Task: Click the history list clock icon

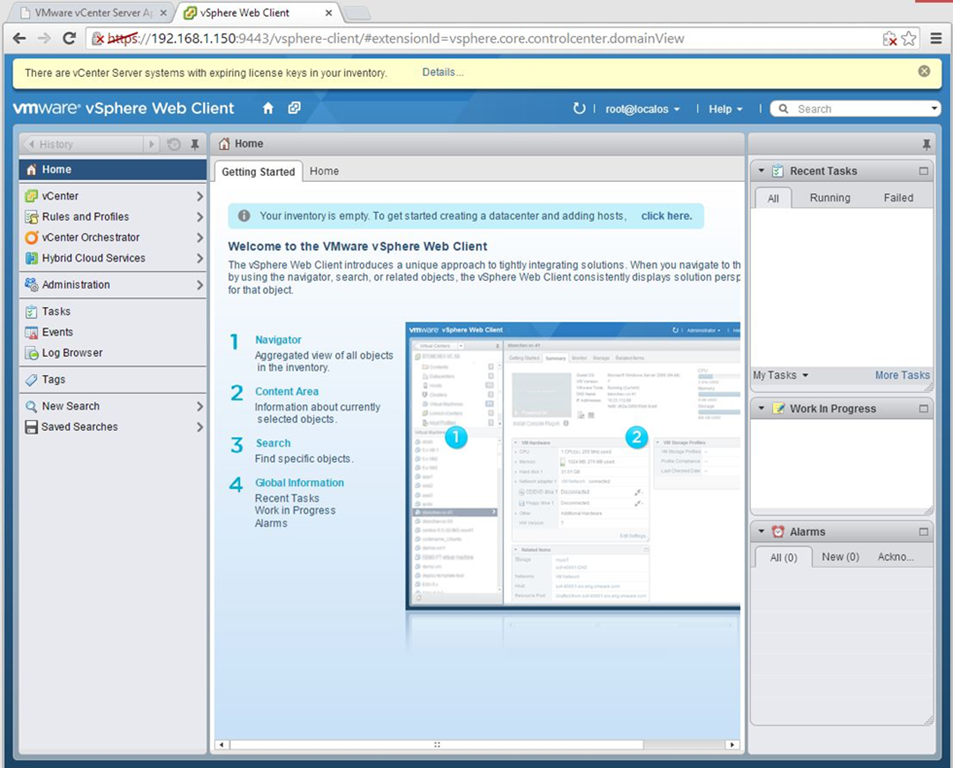Action: point(174,145)
